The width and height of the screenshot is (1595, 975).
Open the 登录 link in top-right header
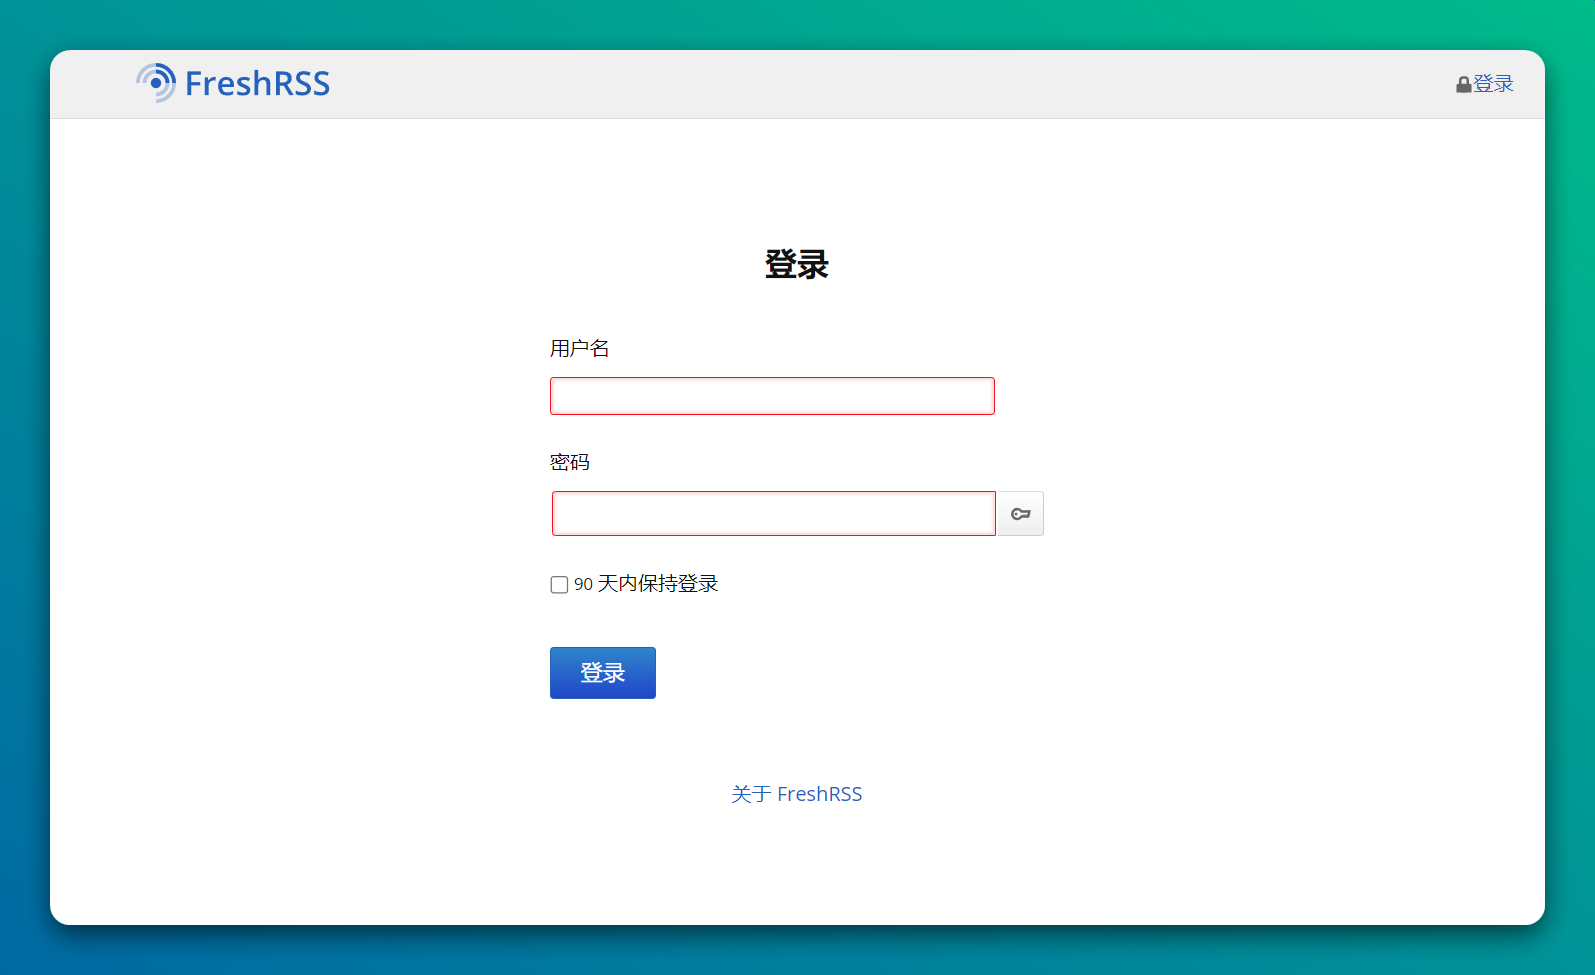click(x=1484, y=84)
